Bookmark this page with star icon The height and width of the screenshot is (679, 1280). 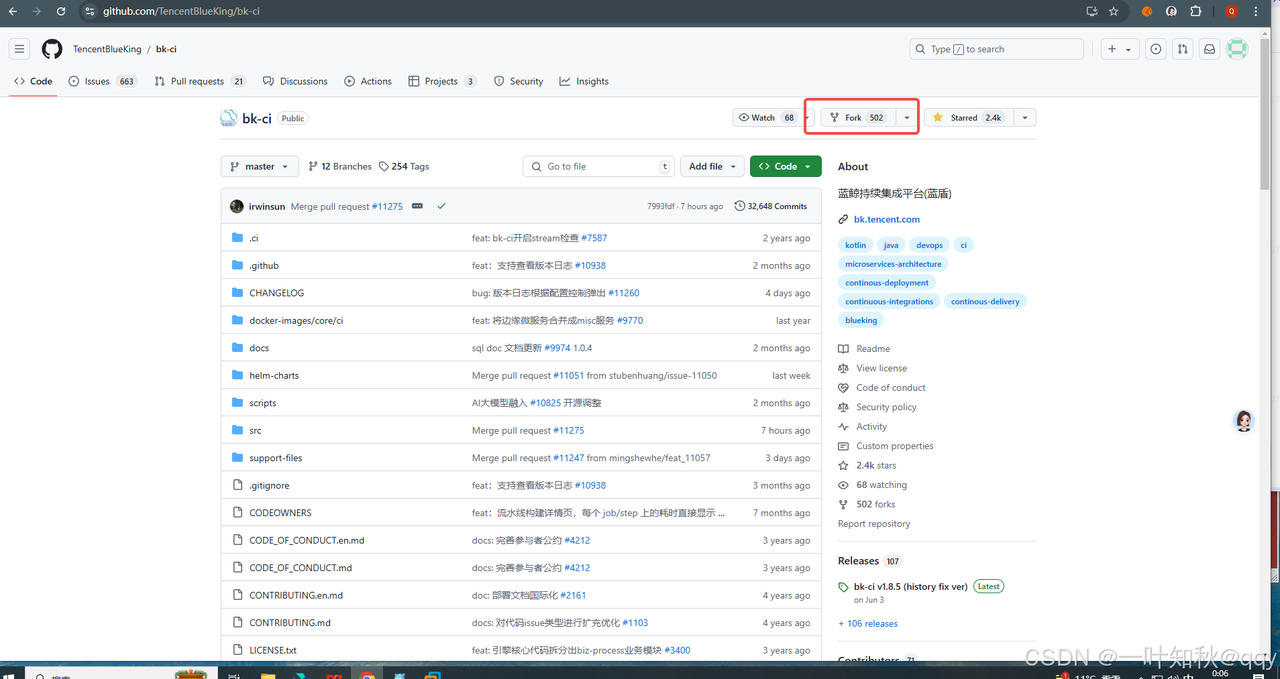(1113, 11)
